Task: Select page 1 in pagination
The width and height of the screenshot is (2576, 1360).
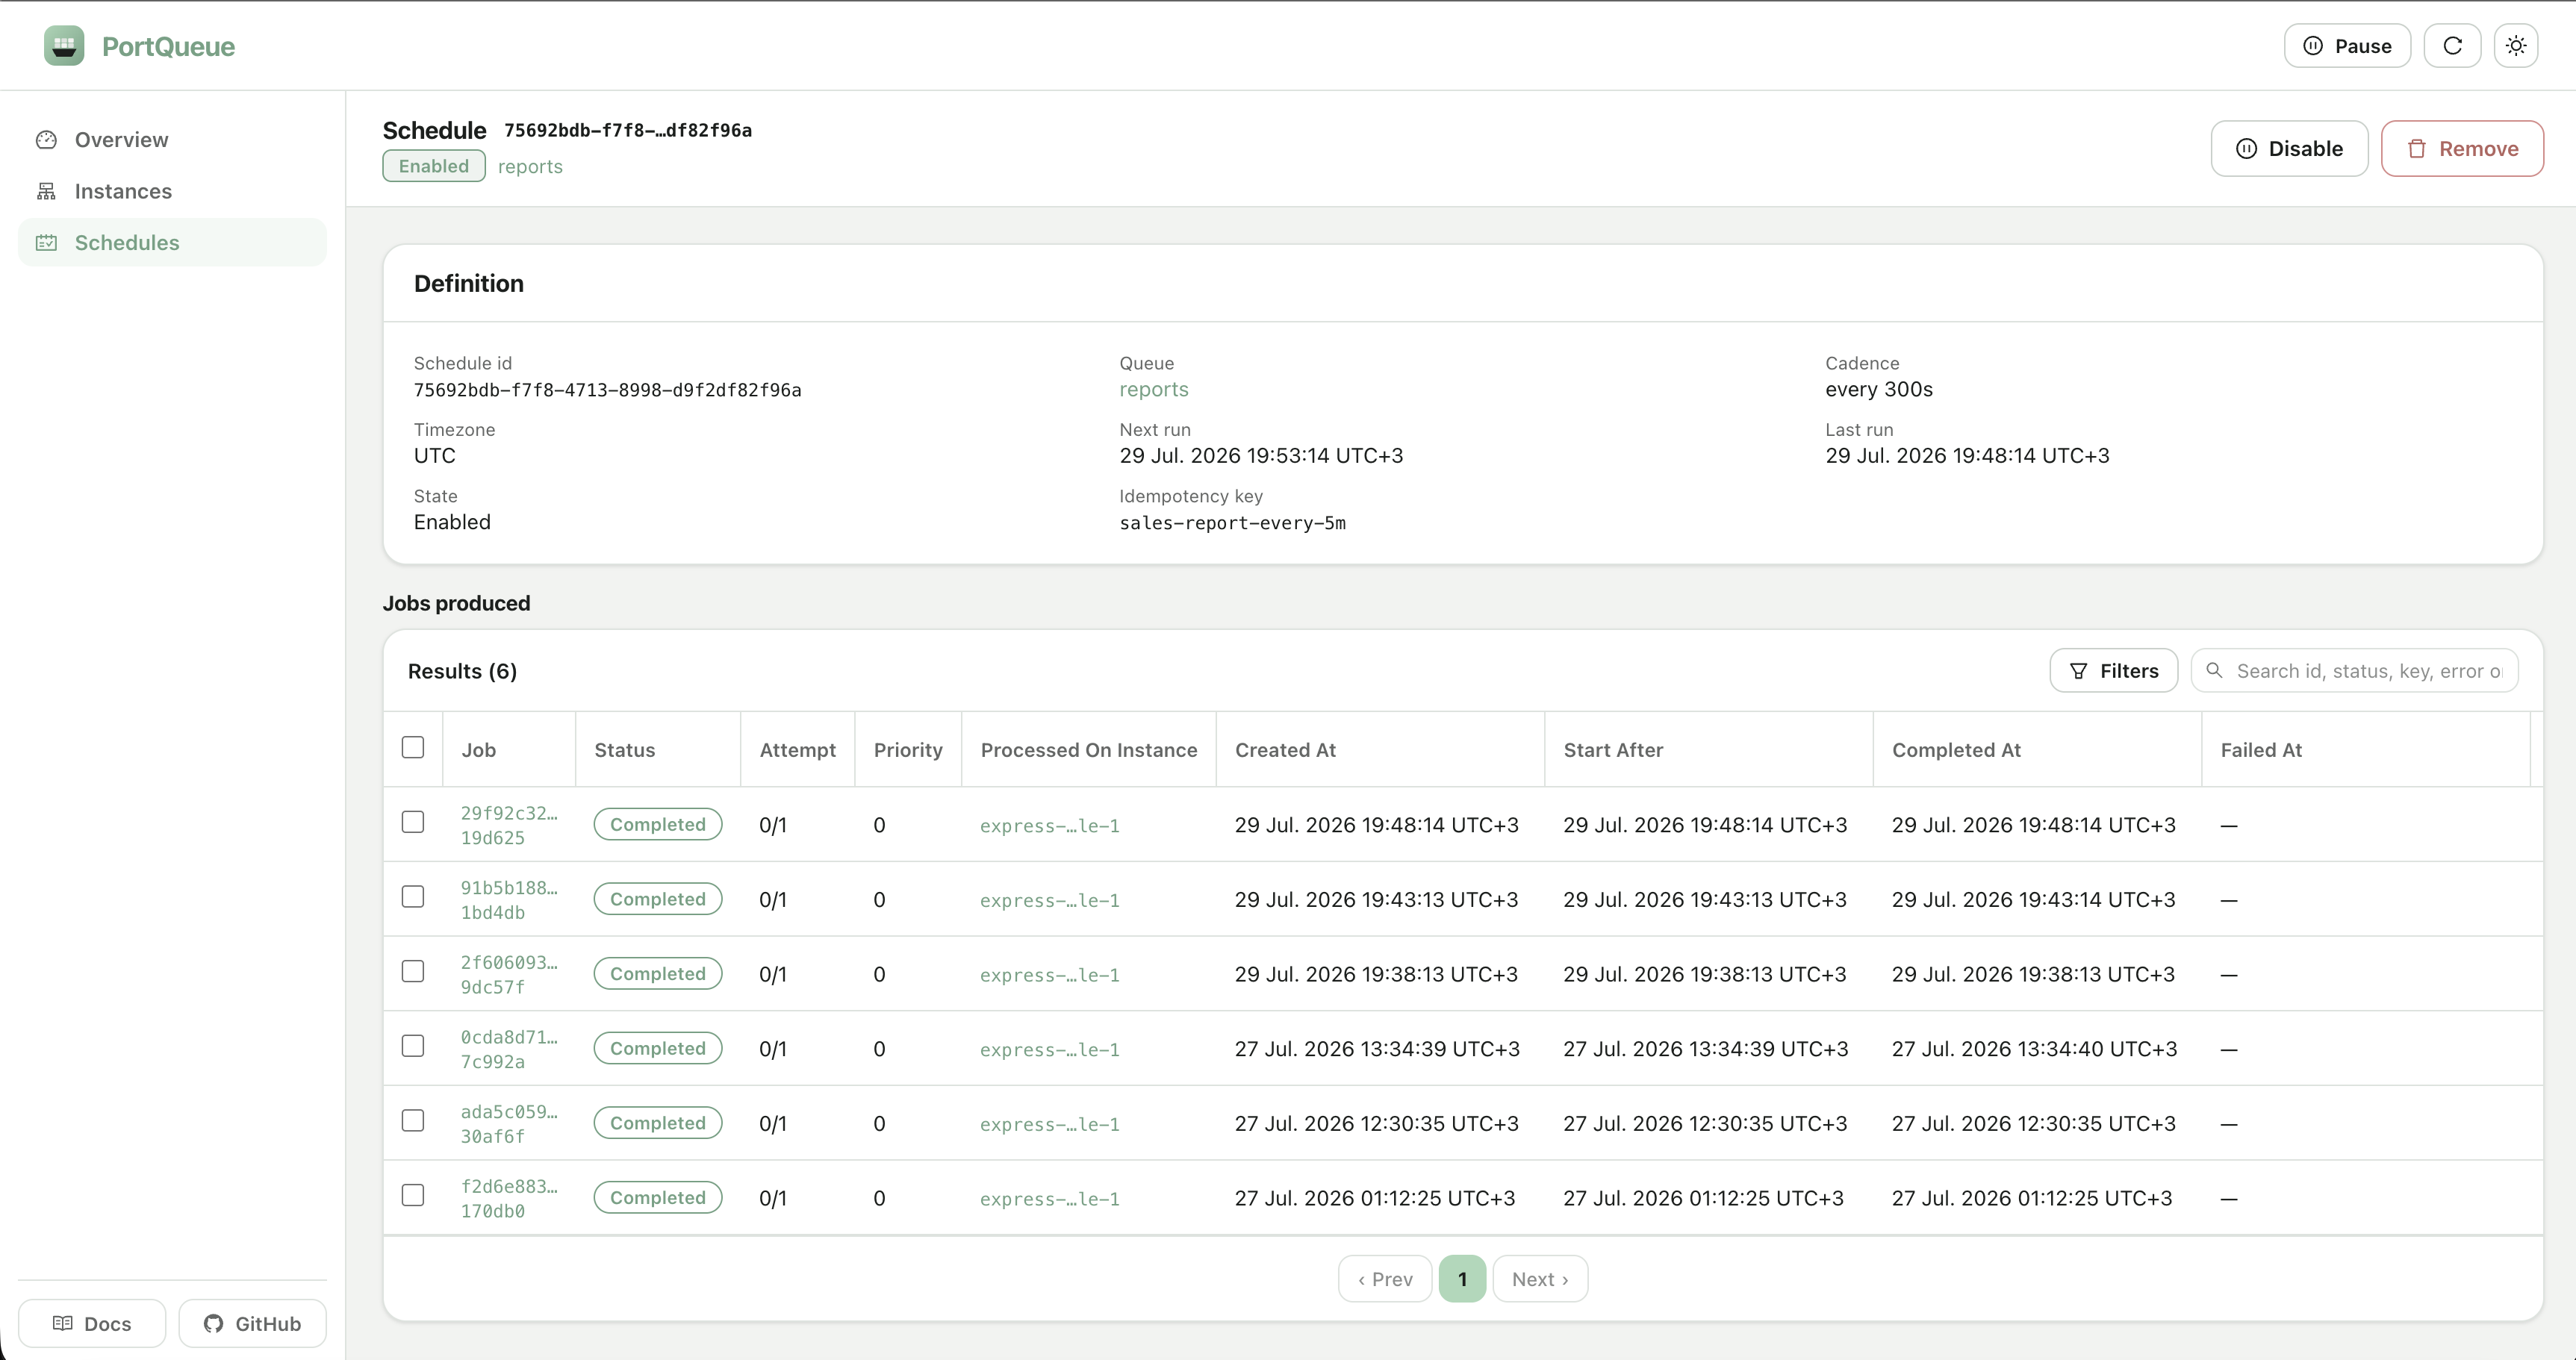Action: pyautogui.click(x=1462, y=1279)
